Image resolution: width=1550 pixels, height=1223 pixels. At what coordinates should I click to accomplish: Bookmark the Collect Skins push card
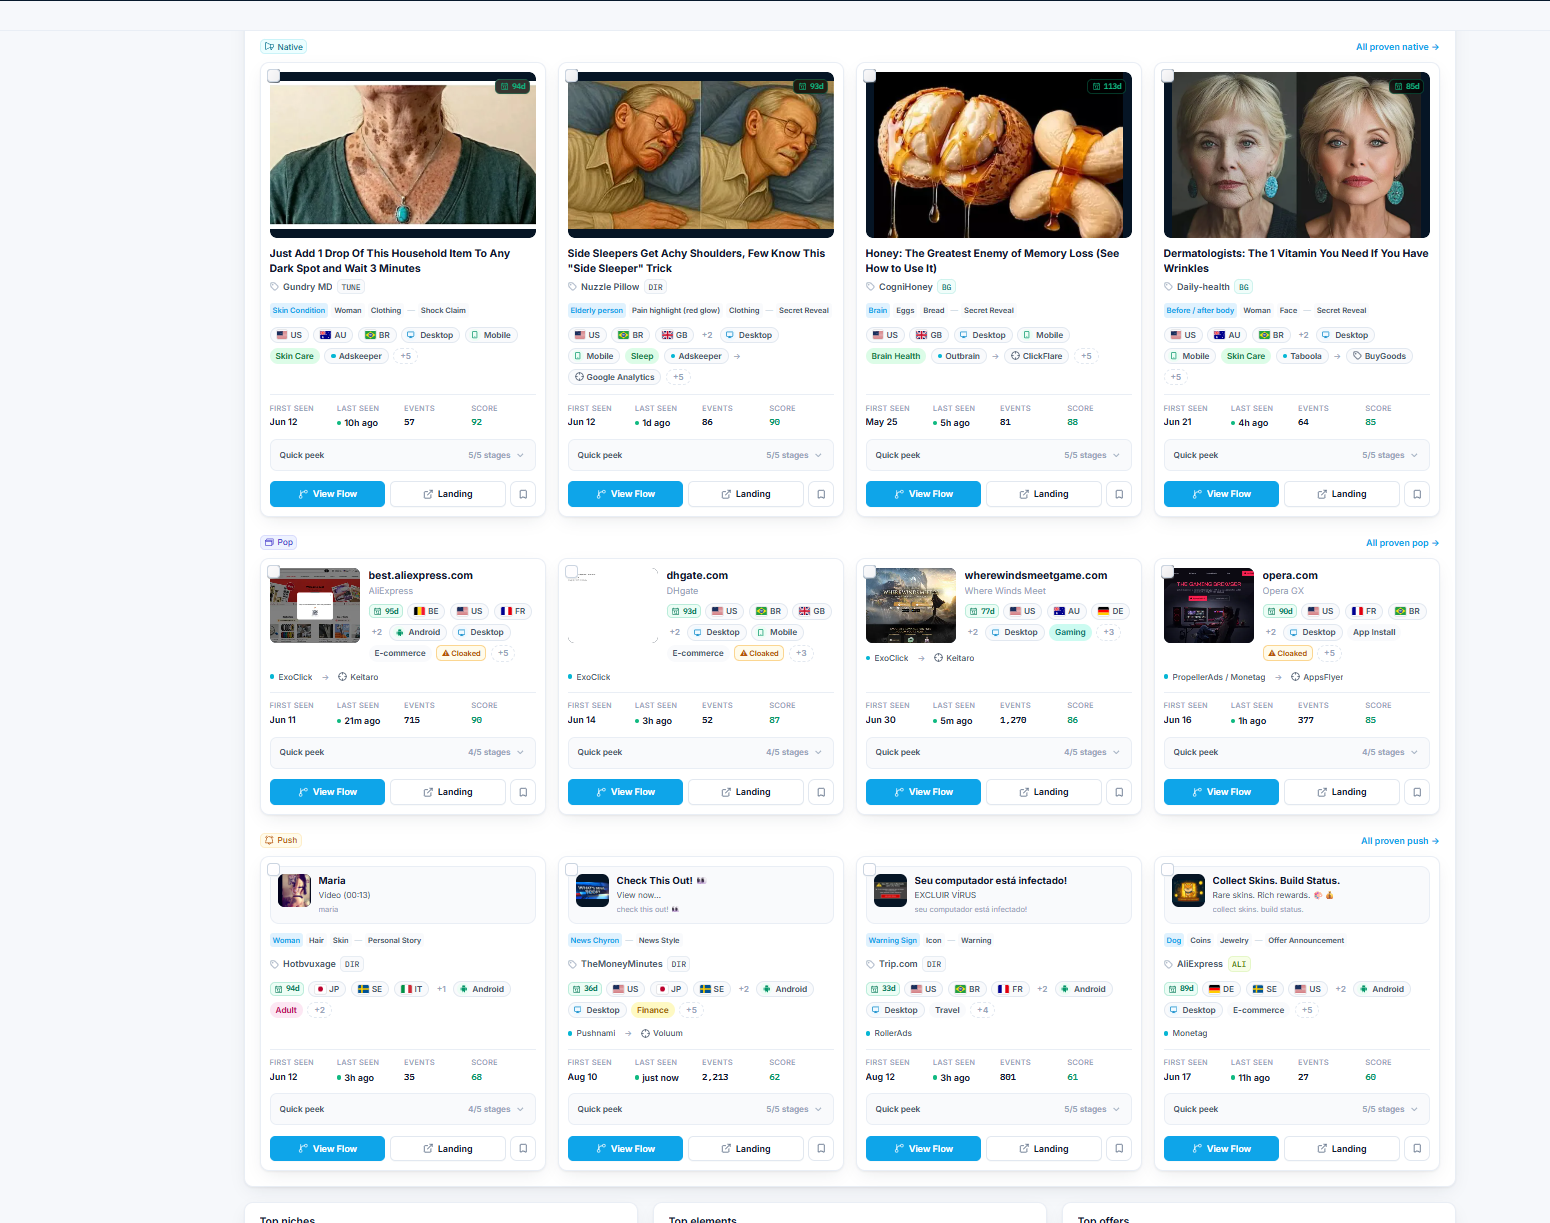[x=1417, y=1149]
